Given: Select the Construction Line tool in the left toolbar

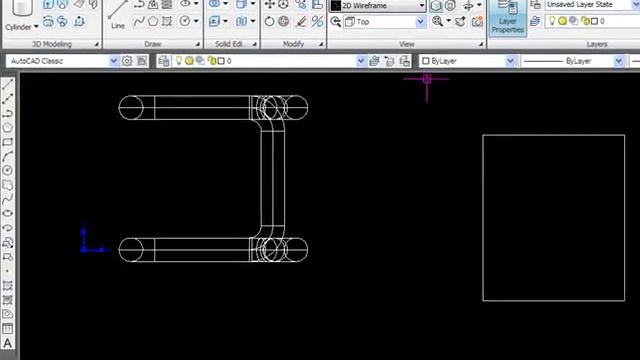Looking at the screenshot, I should (x=8, y=99).
